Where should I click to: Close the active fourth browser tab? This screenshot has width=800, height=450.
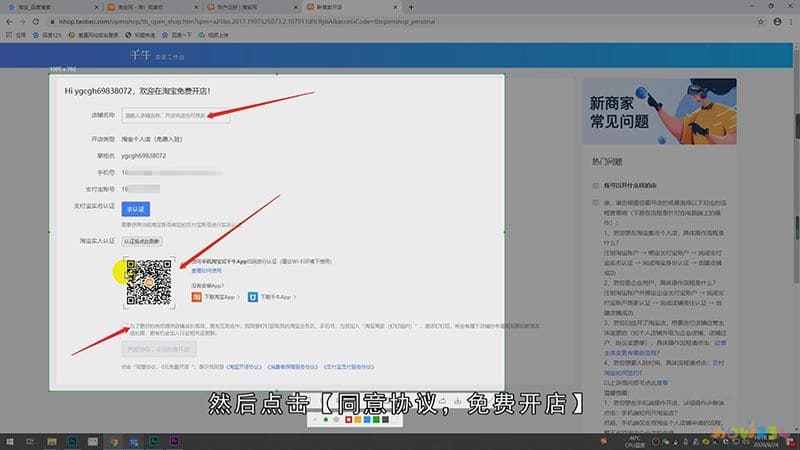[x=395, y=7]
